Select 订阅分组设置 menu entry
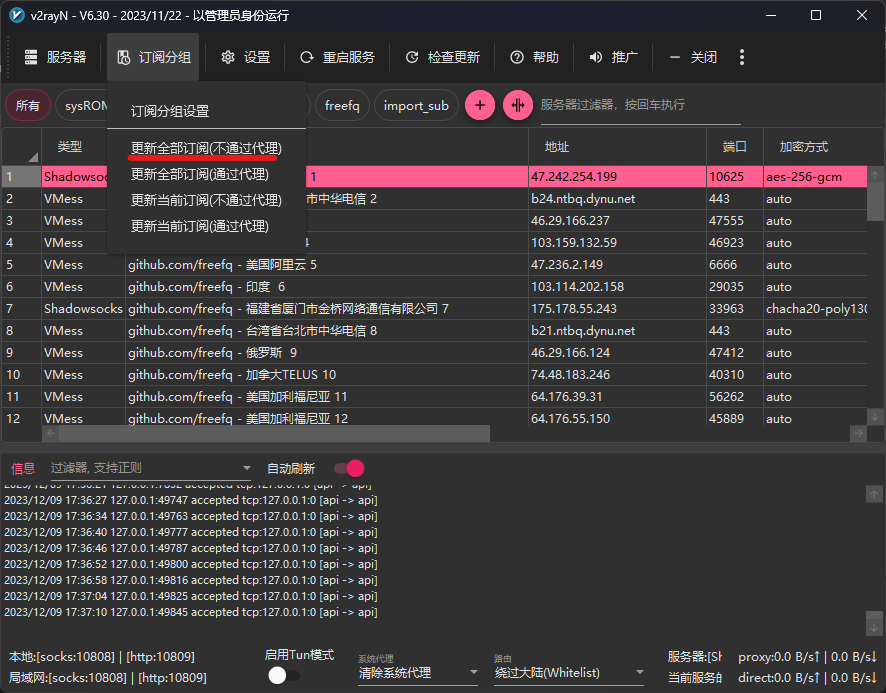The height and width of the screenshot is (693, 886). (x=170, y=111)
